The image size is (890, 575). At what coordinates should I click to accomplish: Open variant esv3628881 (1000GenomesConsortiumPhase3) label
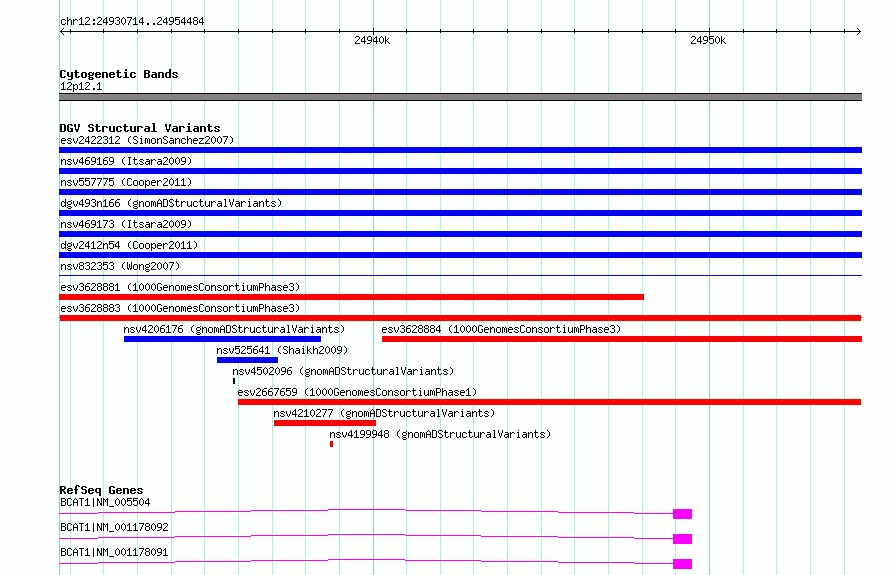coord(180,287)
